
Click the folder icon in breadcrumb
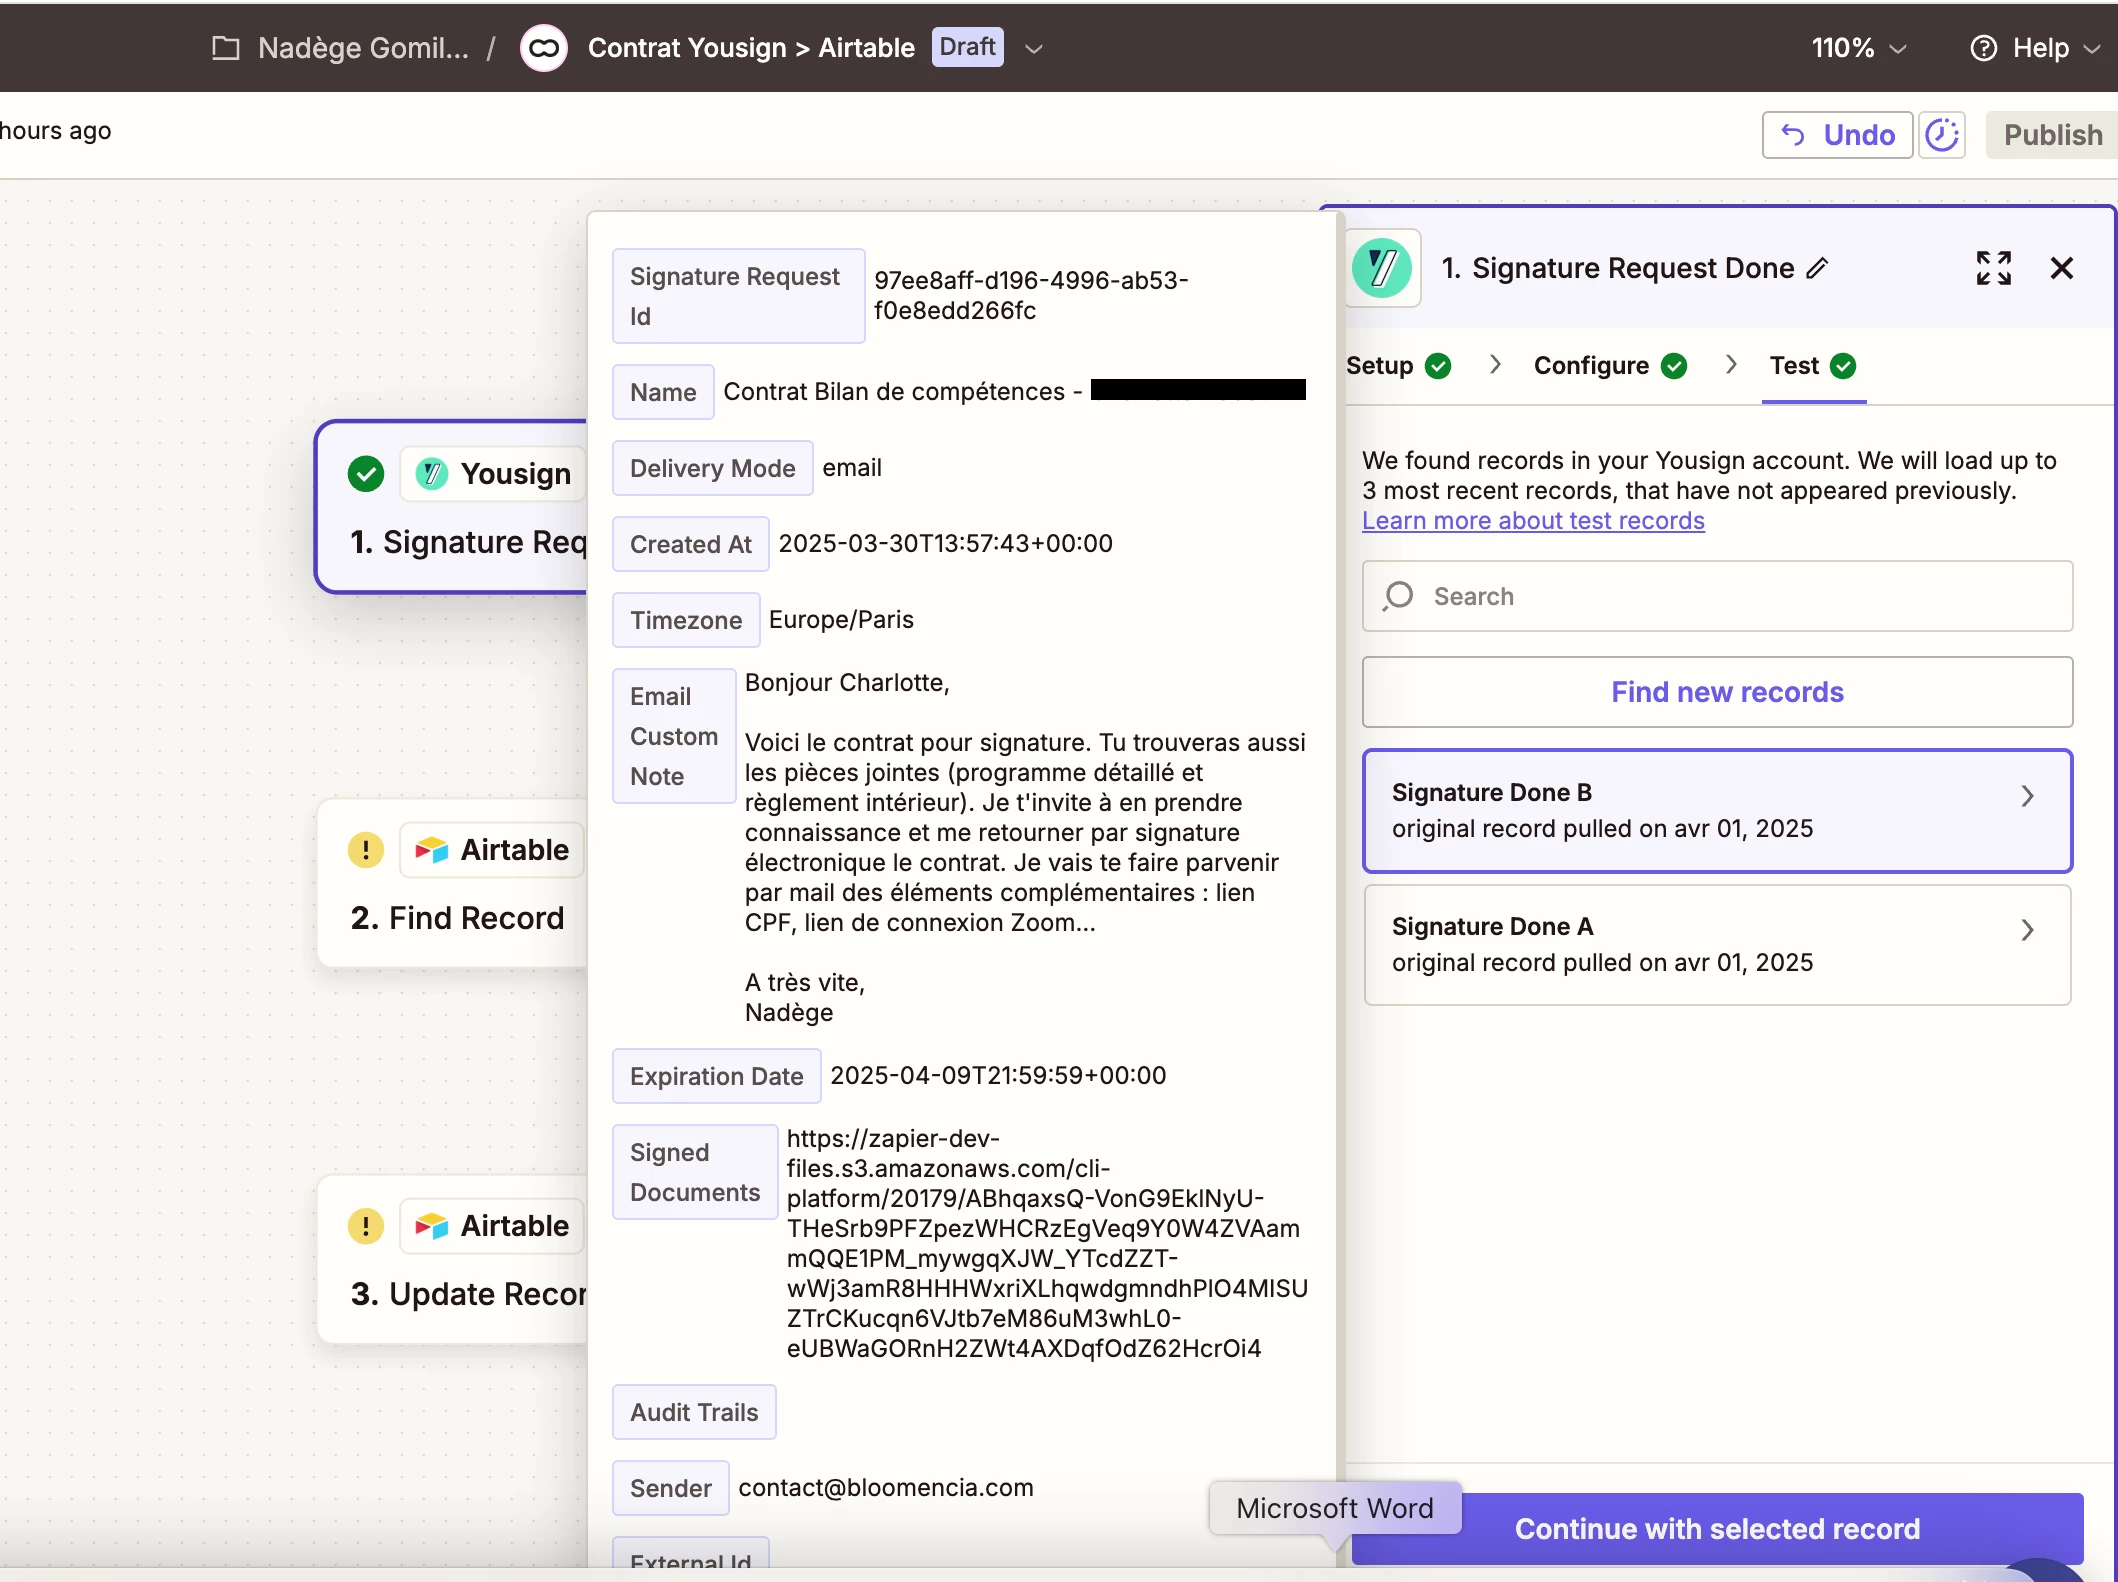pos(226,48)
